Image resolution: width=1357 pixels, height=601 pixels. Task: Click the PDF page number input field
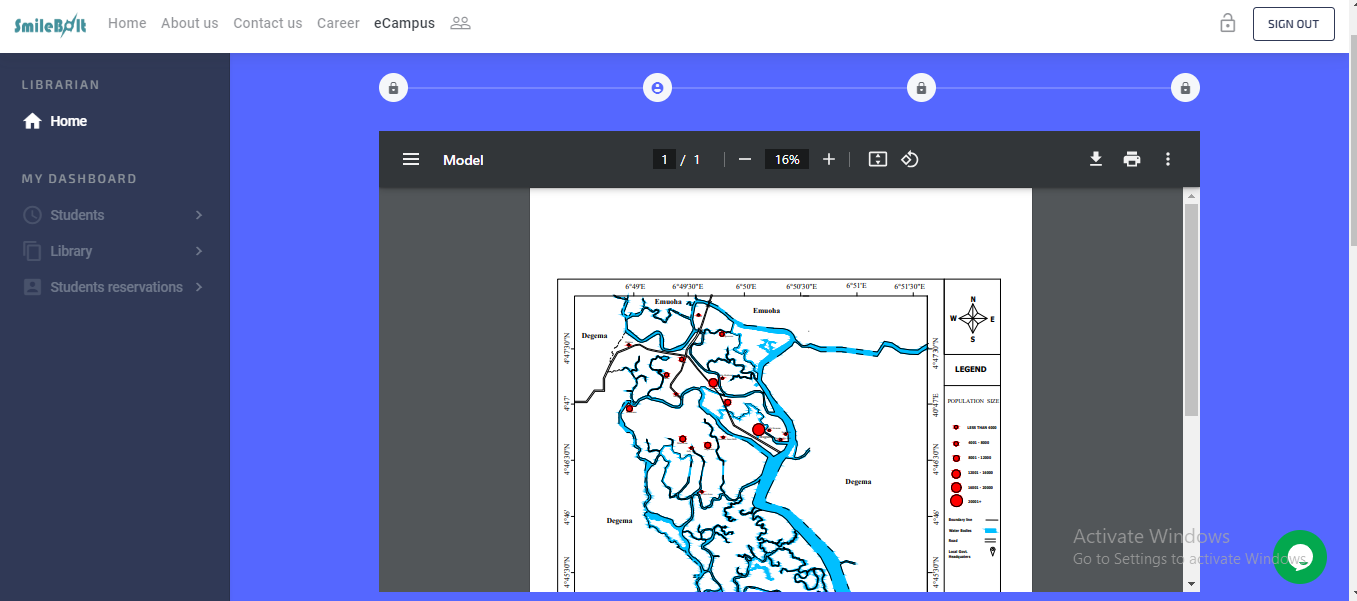click(x=664, y=160)
